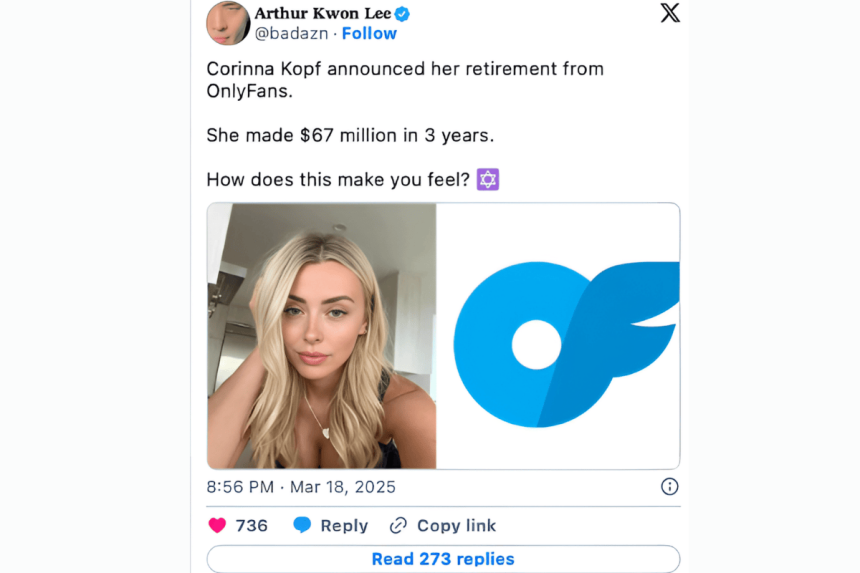This screenshot has height=573, width=860.
Task: Click the 736 likes count
Action: click(x=252, y=526)
